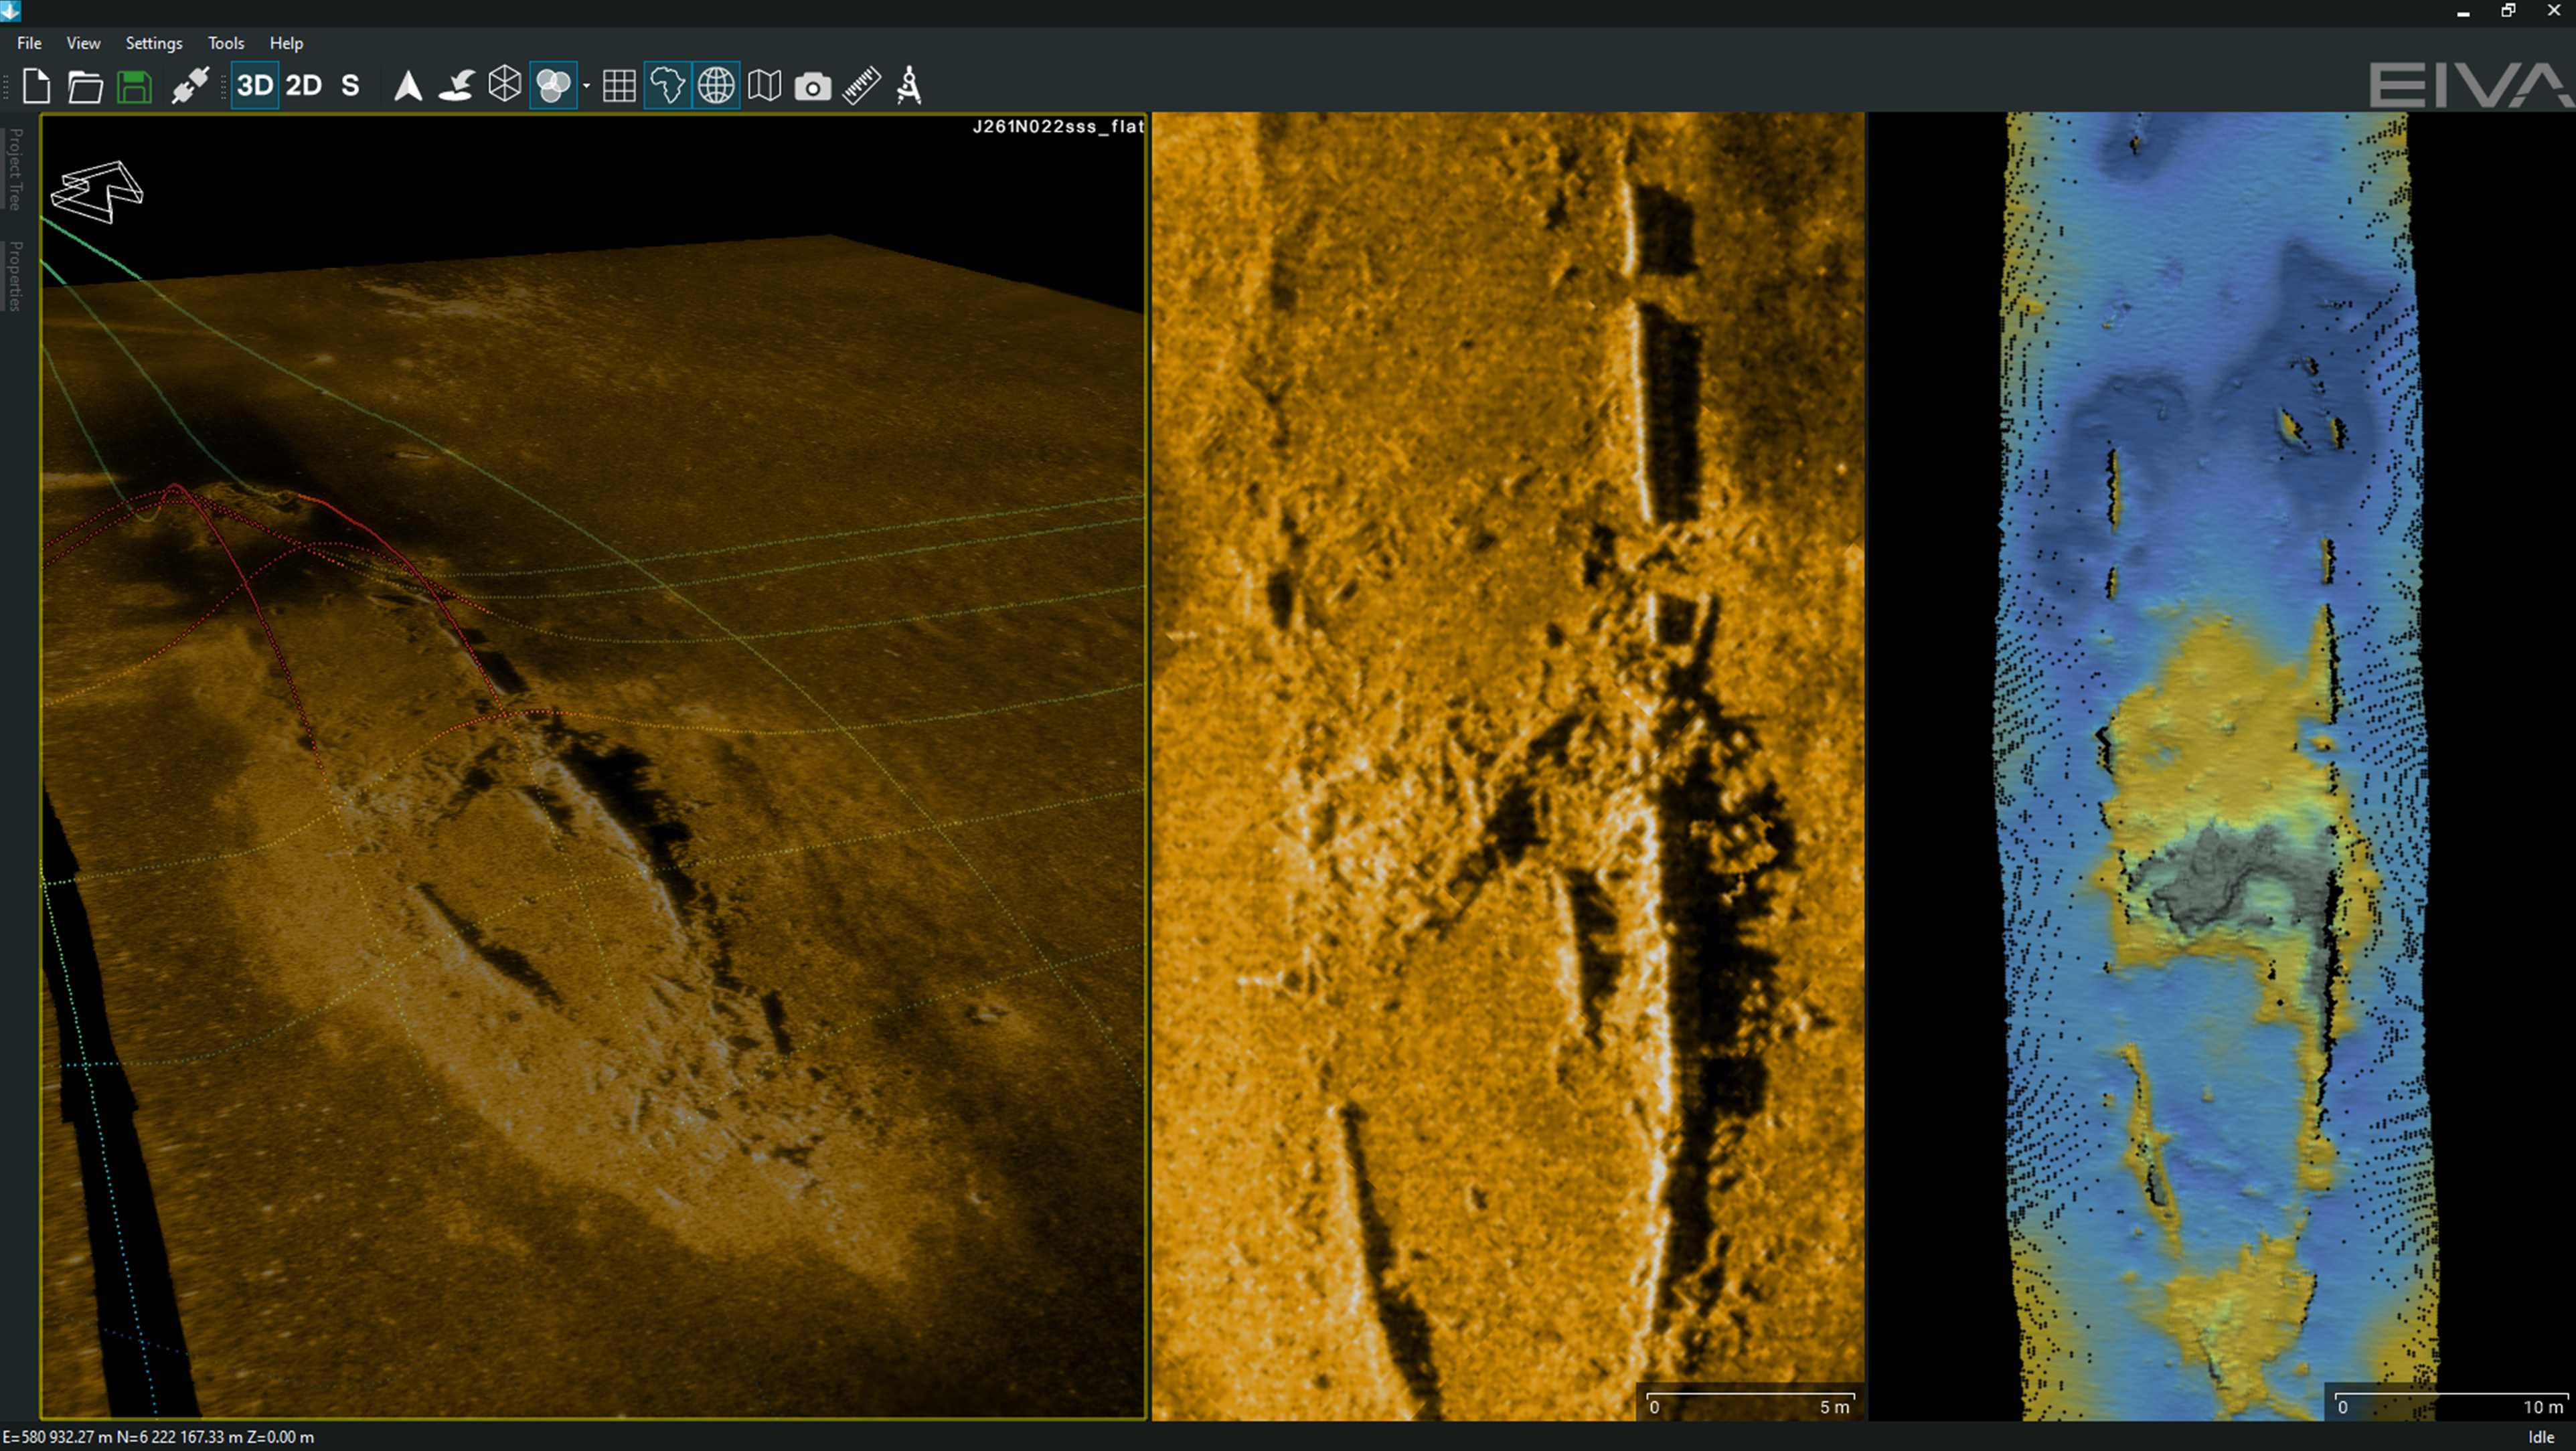The image size is (2576, 1451).
Task: Take a screenshot with camera icon
Action: 812,87
